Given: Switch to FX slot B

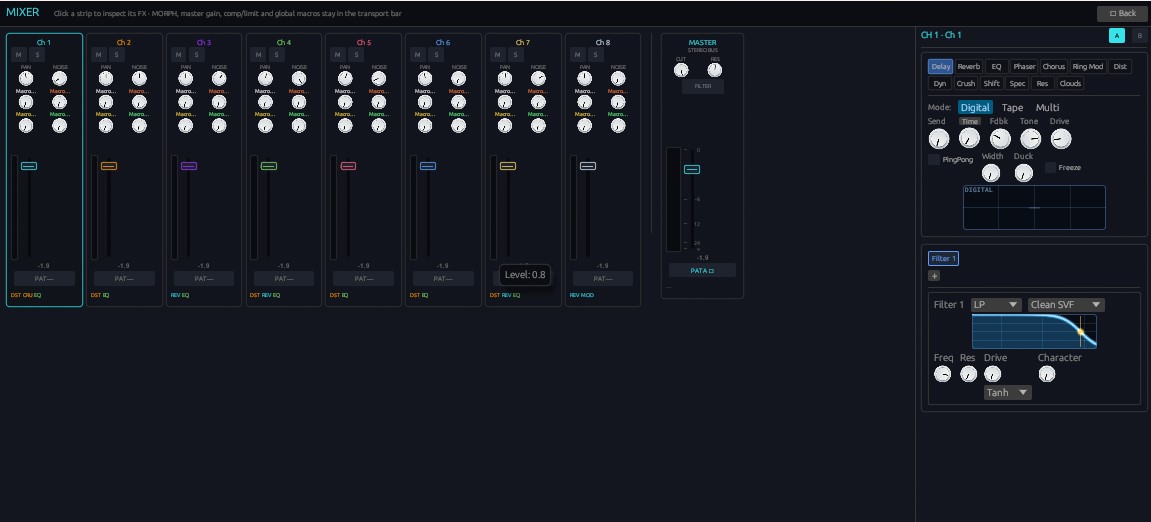Looking at the screenshot, I should click(x=1139, y=35).
